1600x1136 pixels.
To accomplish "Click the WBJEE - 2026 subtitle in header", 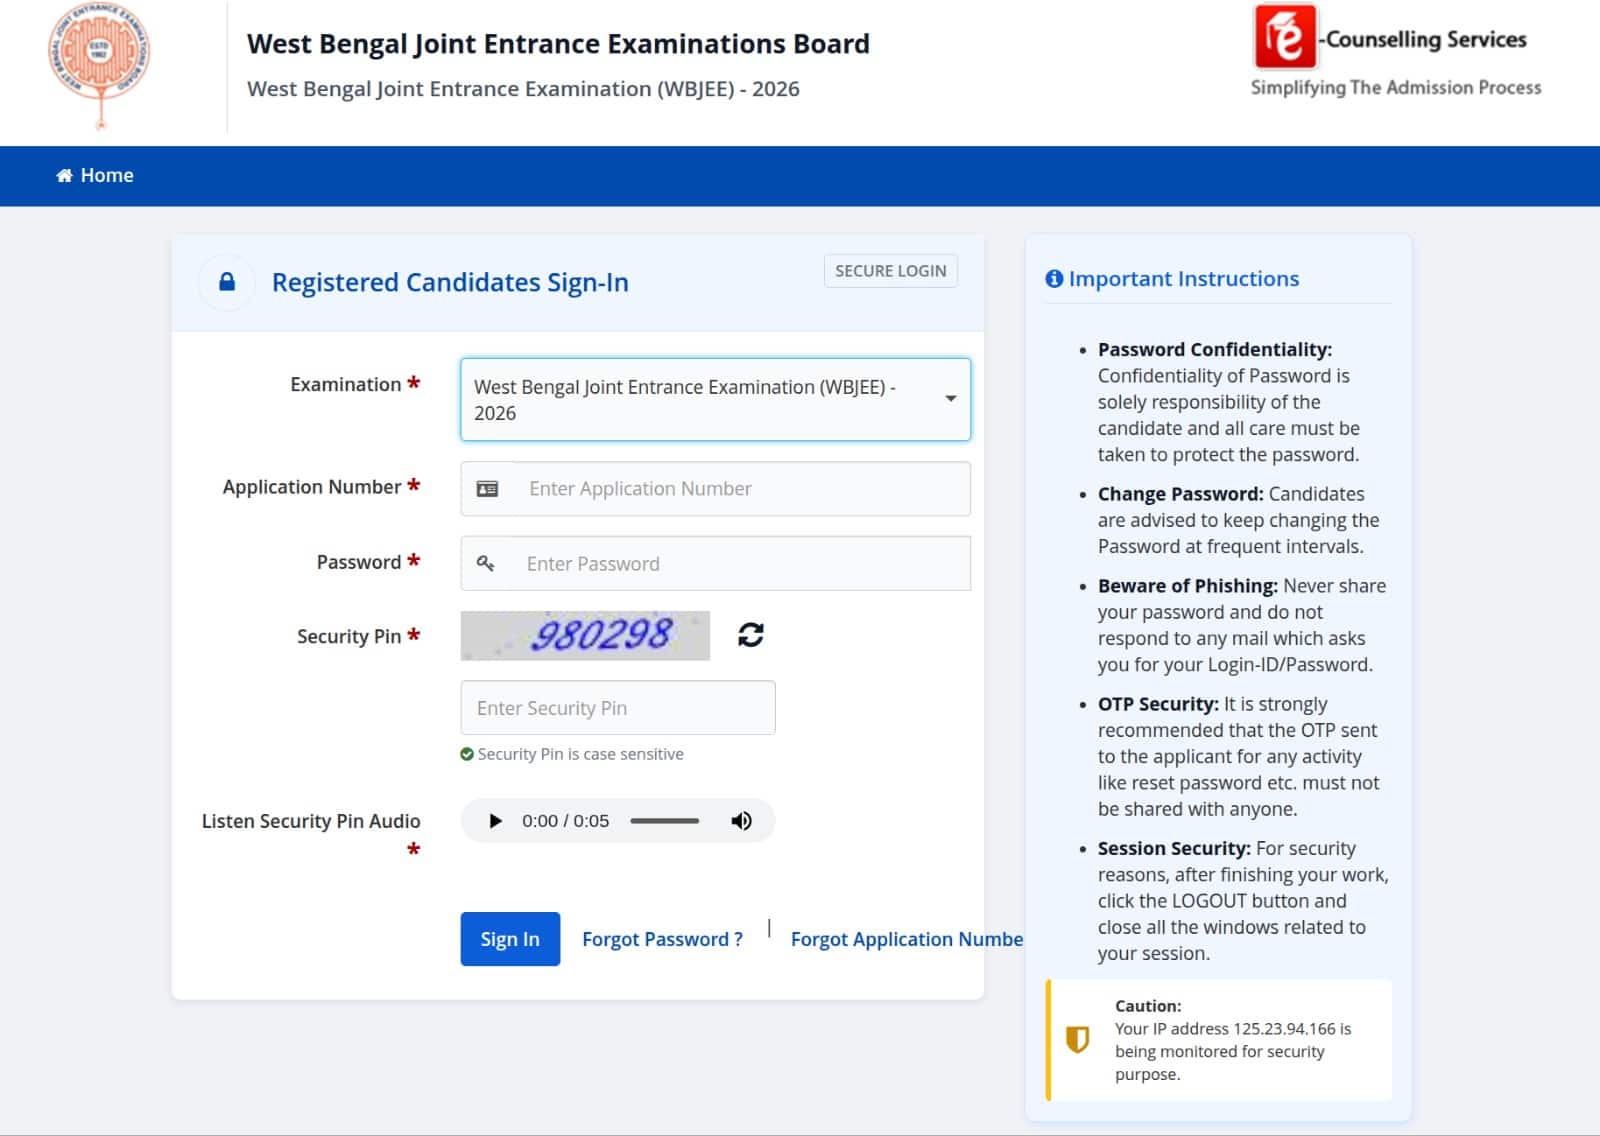I will pyautogui.click(x=523, y=89).
